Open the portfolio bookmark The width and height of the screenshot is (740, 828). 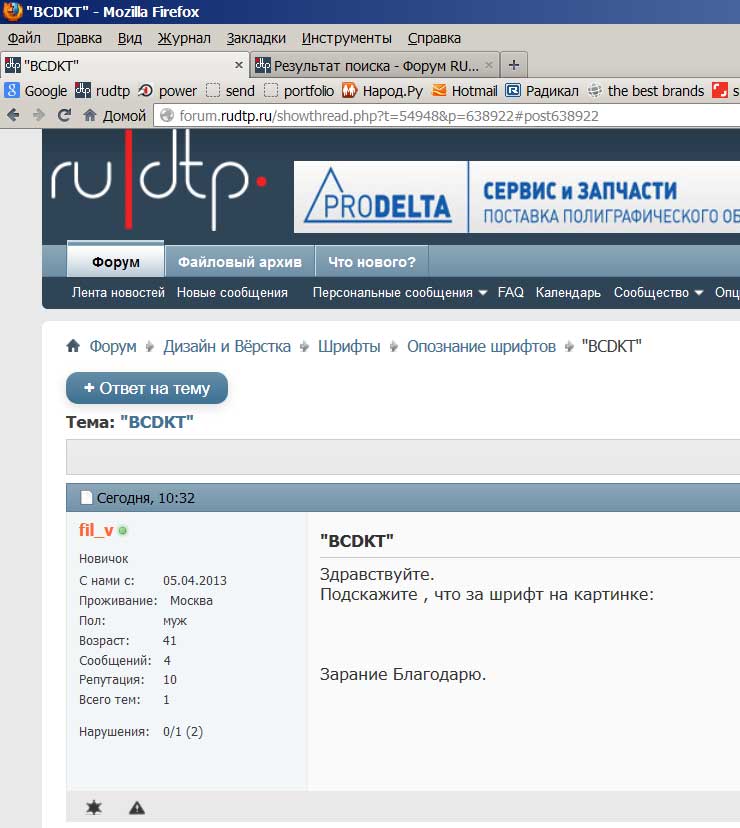click(299, 91)
